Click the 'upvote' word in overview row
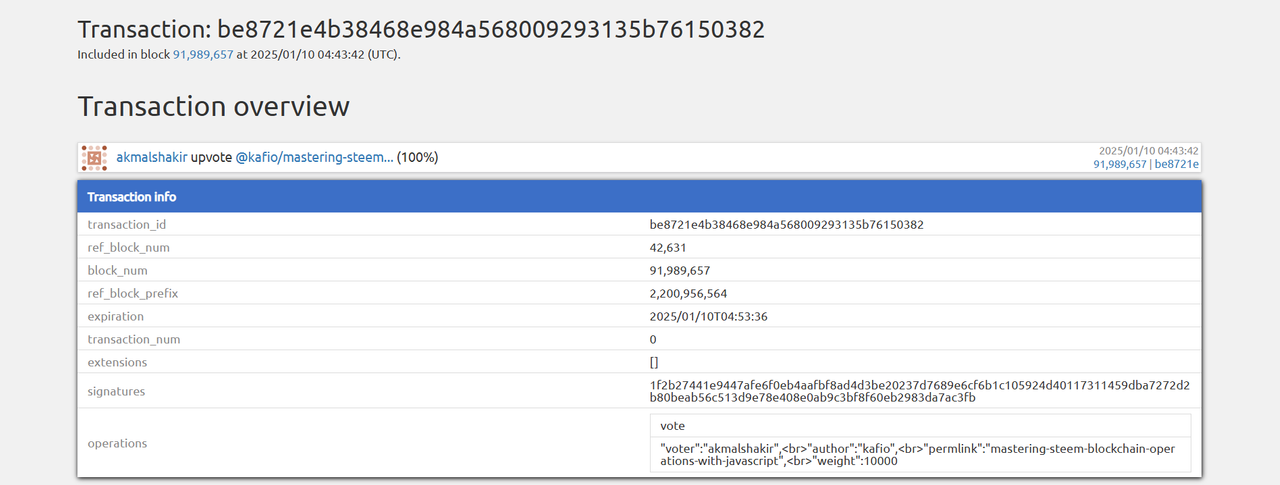1280x485 pixels. point(211,157)
